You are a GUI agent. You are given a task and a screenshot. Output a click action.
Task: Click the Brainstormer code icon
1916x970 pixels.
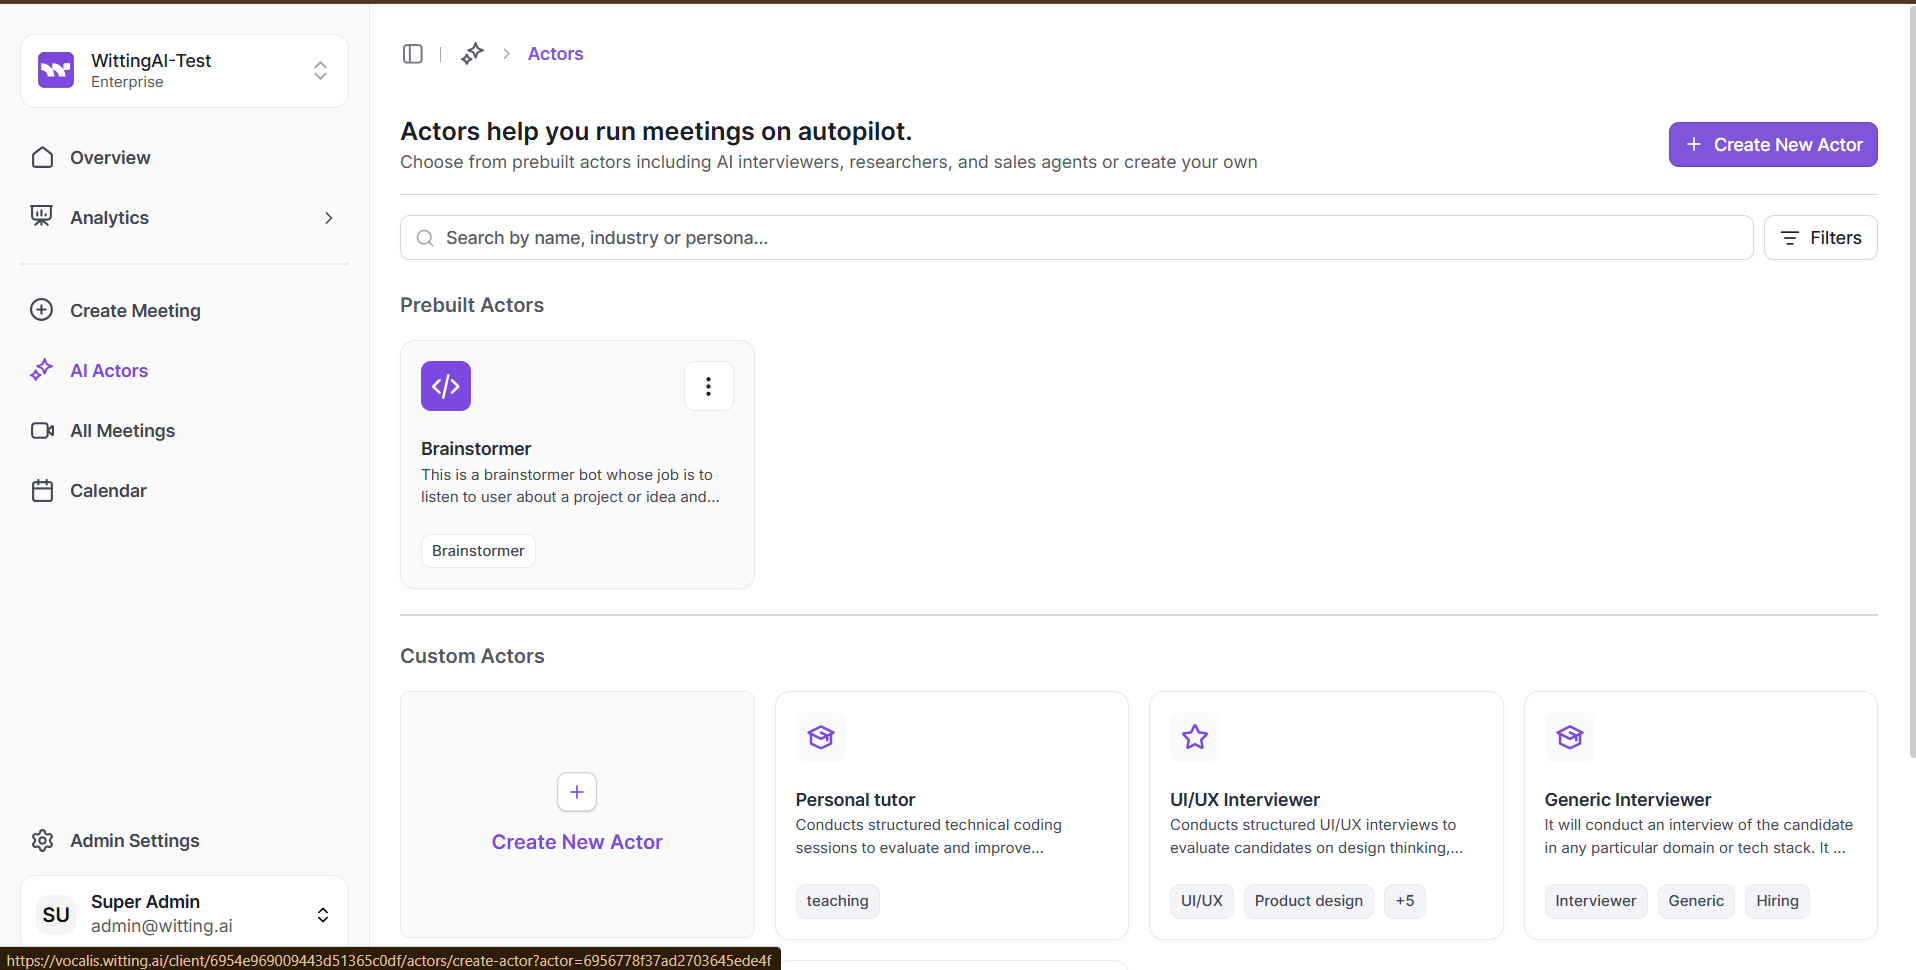point(446,386)
